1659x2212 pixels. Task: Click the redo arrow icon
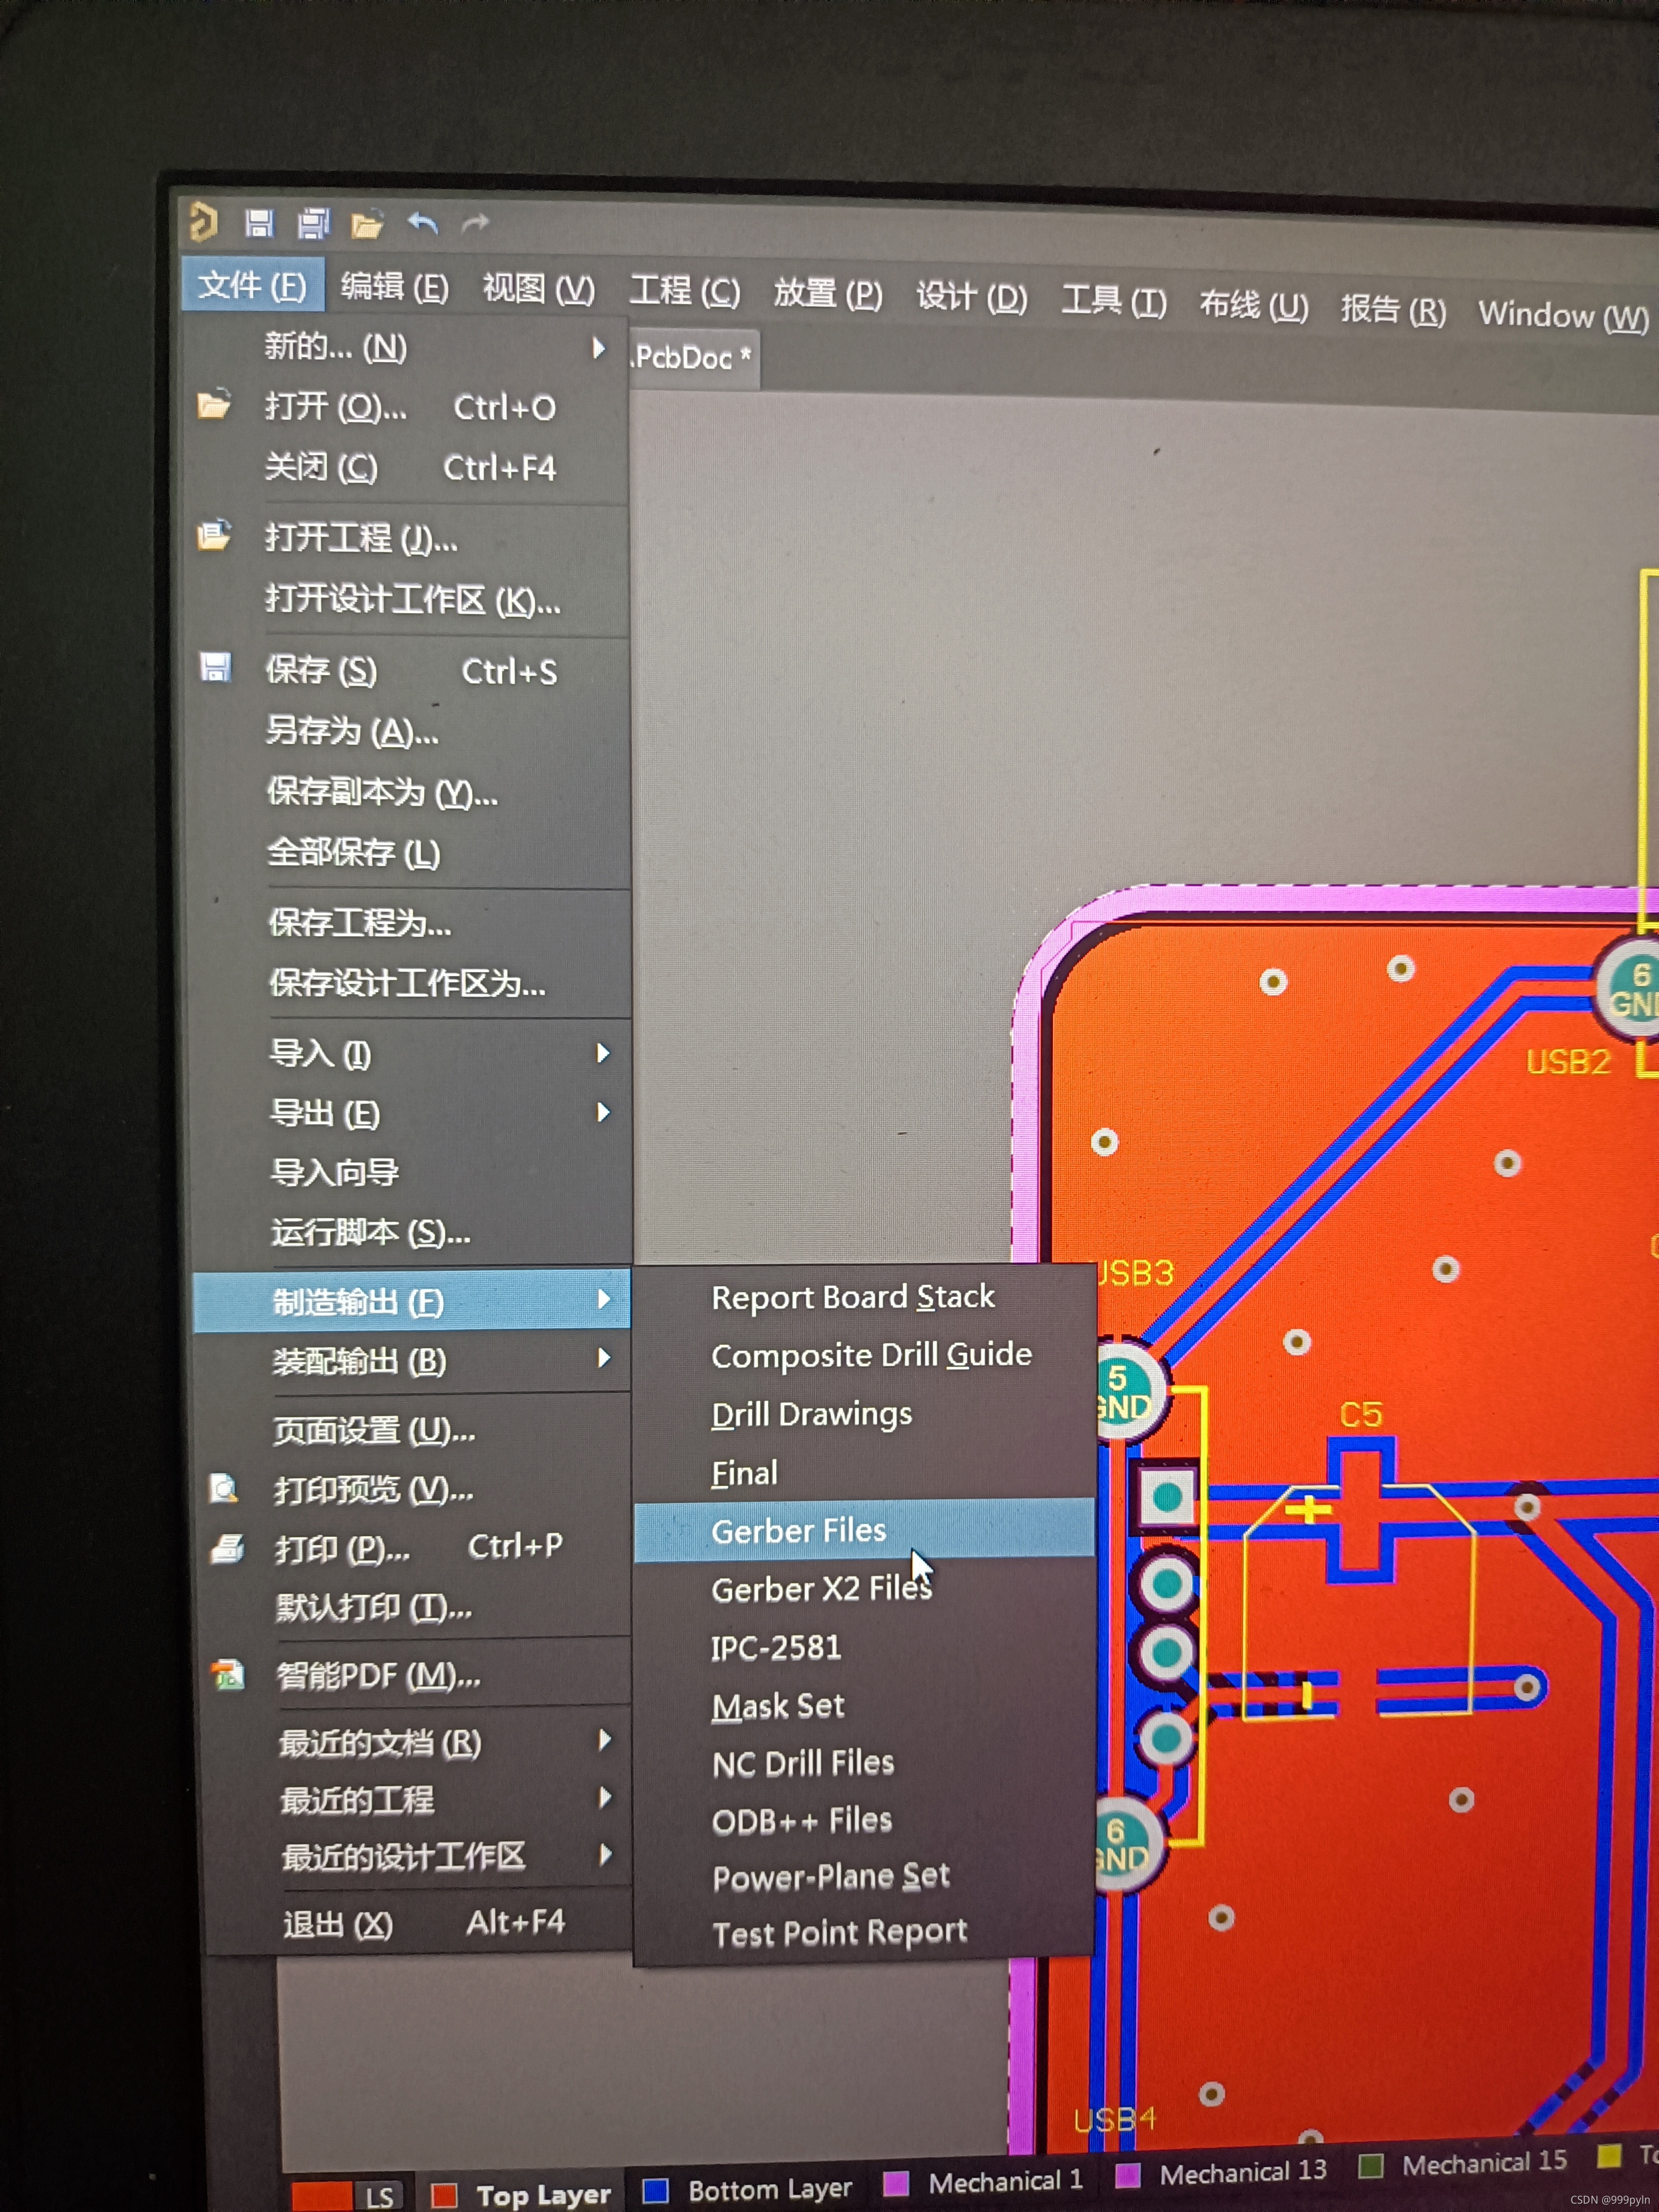click(475, 223)
